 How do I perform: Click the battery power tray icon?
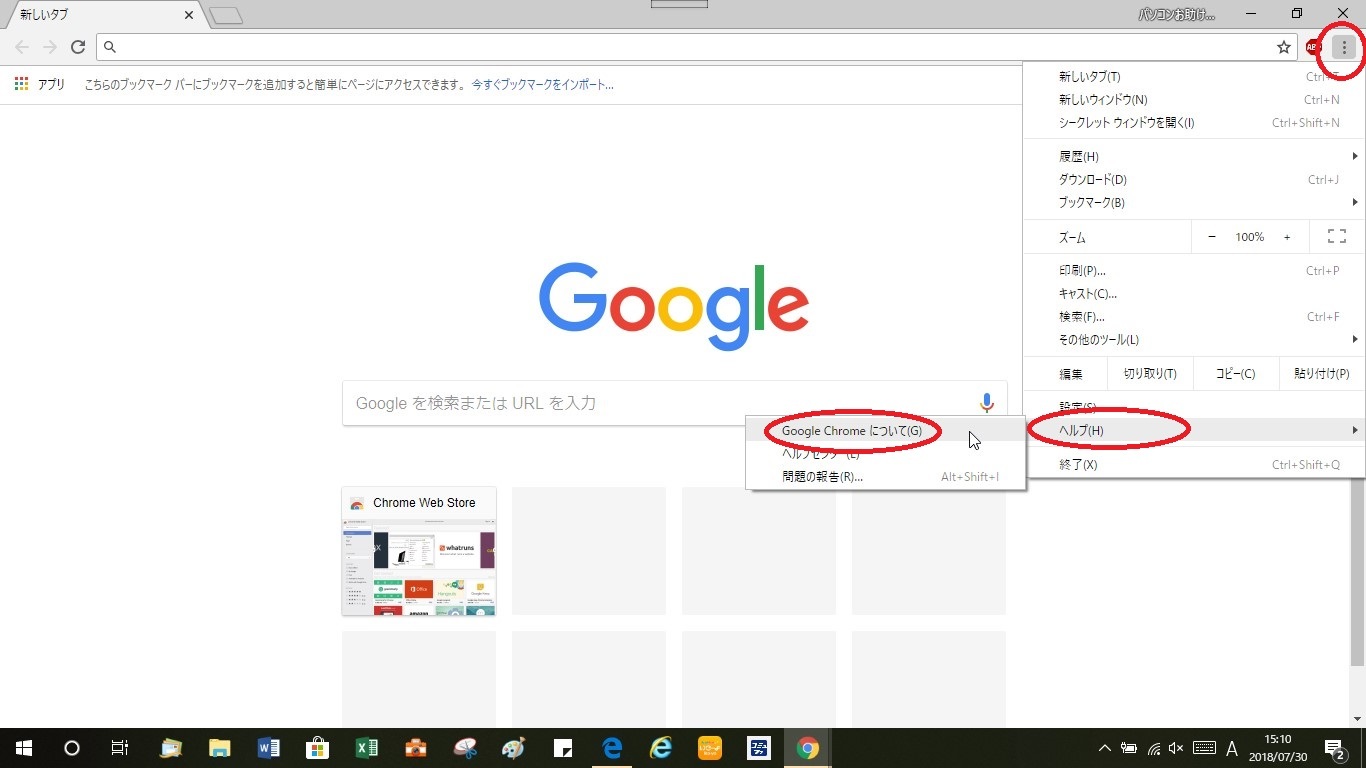[1129, 748]
